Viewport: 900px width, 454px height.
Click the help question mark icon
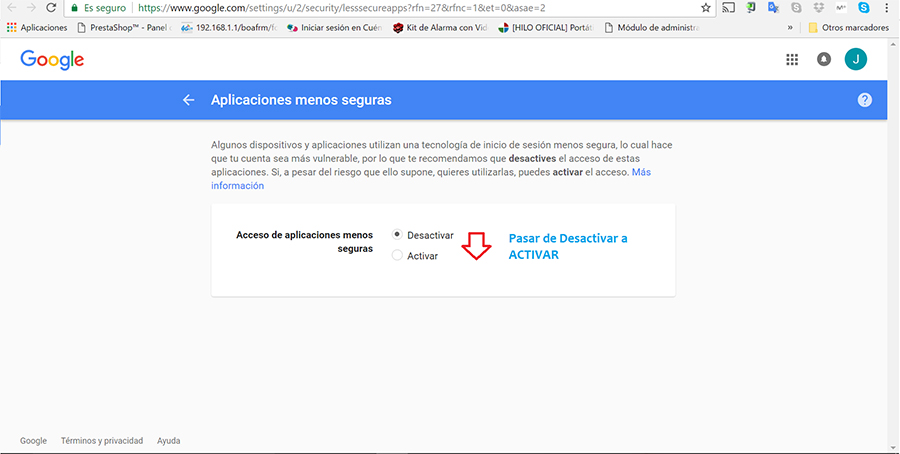[865, 100]
